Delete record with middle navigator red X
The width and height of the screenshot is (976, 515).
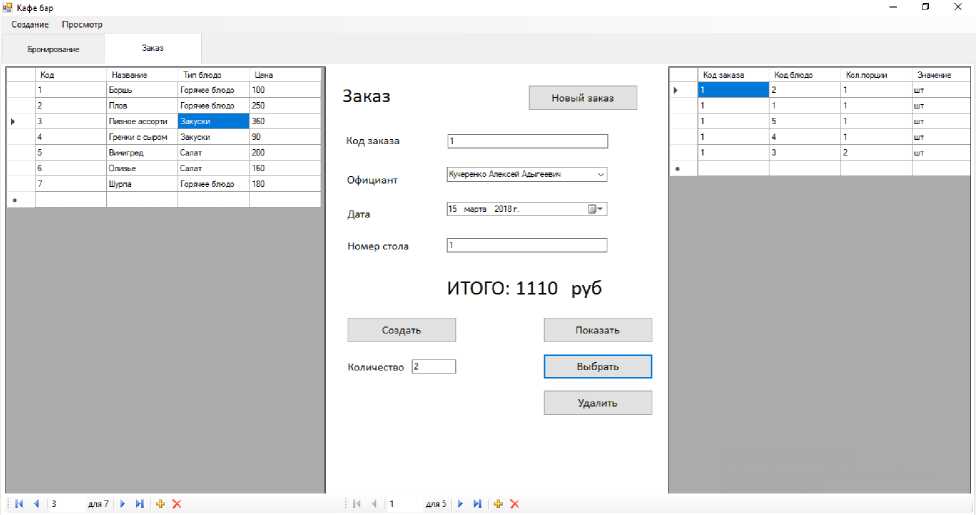click(515, 504)
